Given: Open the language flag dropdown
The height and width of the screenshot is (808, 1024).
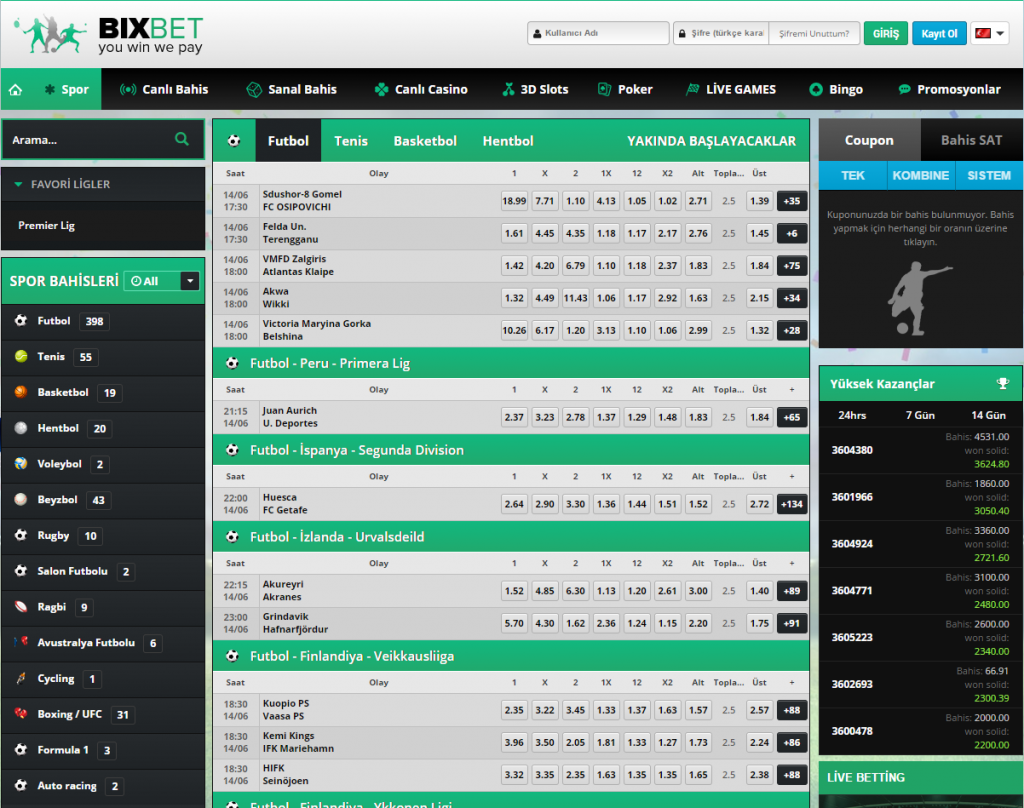Looking at the screenshot, I should point(990,33).
